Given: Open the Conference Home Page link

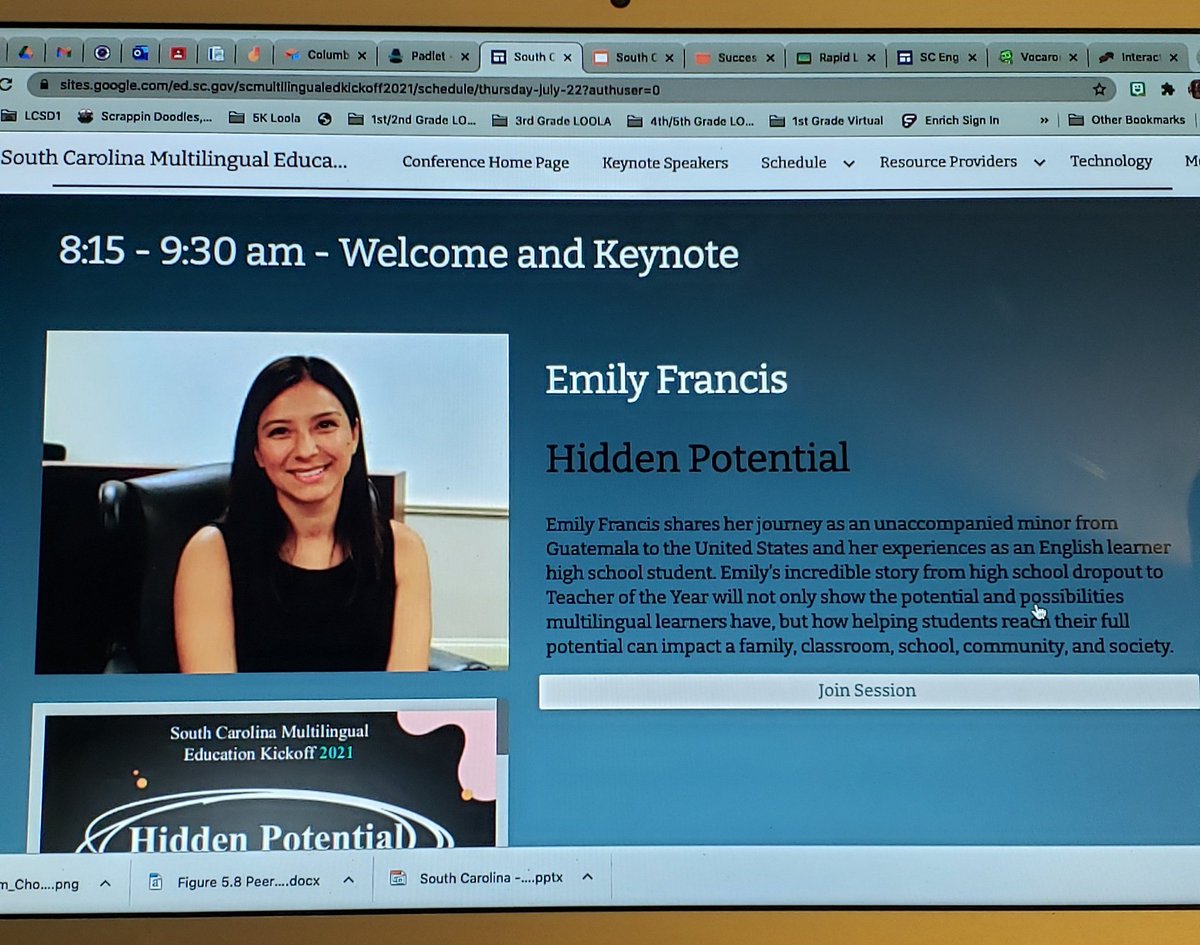Looking at the screenshot, I should tap(486, 161).
